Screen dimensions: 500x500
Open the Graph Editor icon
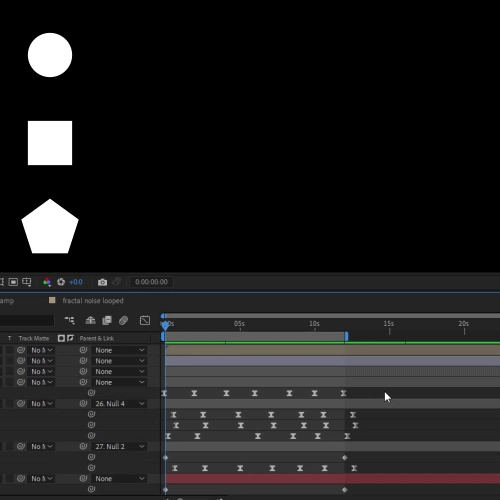[145, 321]
